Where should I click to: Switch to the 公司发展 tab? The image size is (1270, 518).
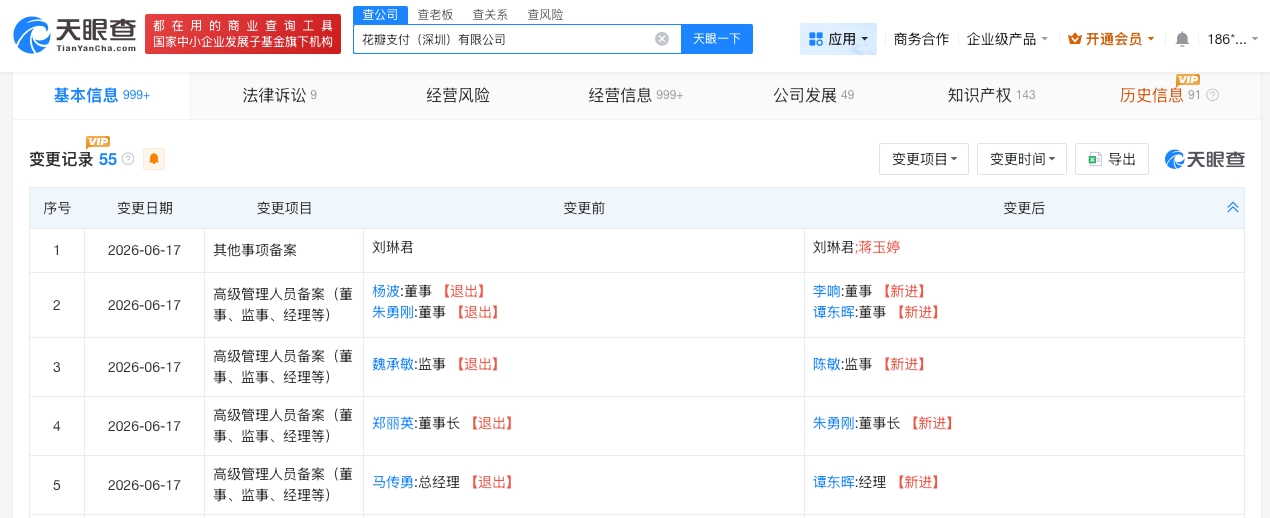click(813, 95)
